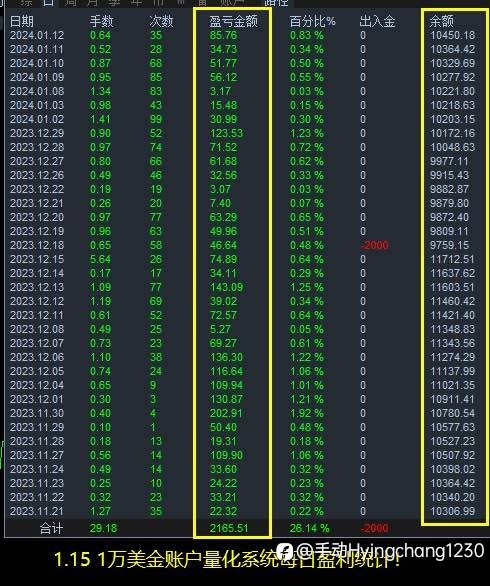Click the profit value 3.17
The height and width of the screenshot is (586, 490).
point(220,92)
